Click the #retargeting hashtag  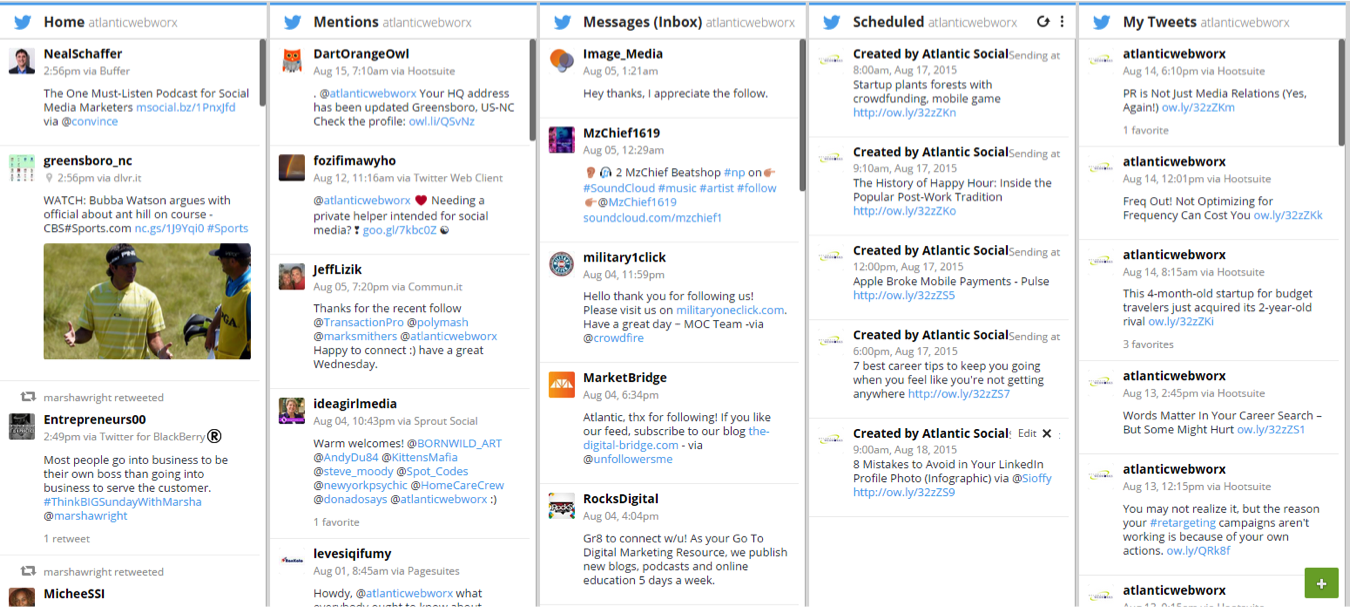[x=1183, y=522]
